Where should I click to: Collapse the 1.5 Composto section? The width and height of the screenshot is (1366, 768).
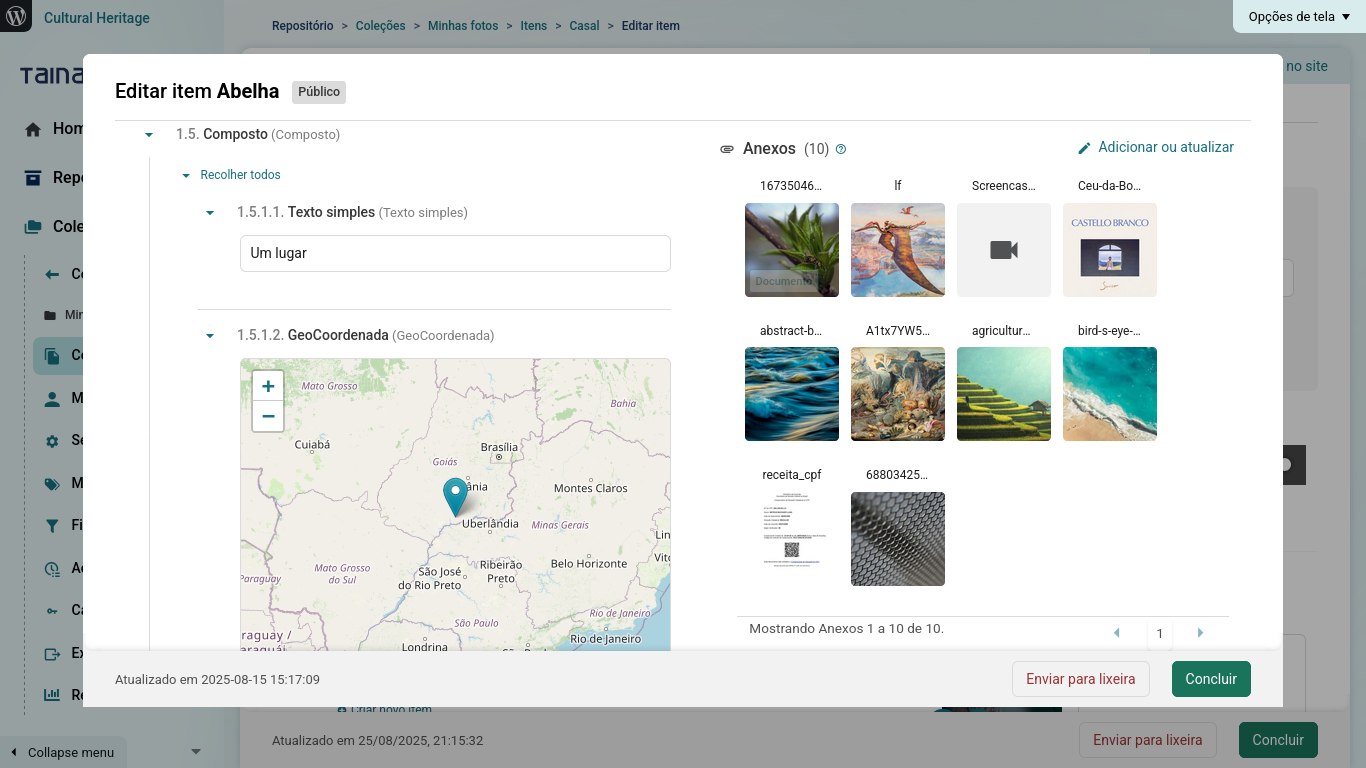pyautogui.click(x=148, y=133)
